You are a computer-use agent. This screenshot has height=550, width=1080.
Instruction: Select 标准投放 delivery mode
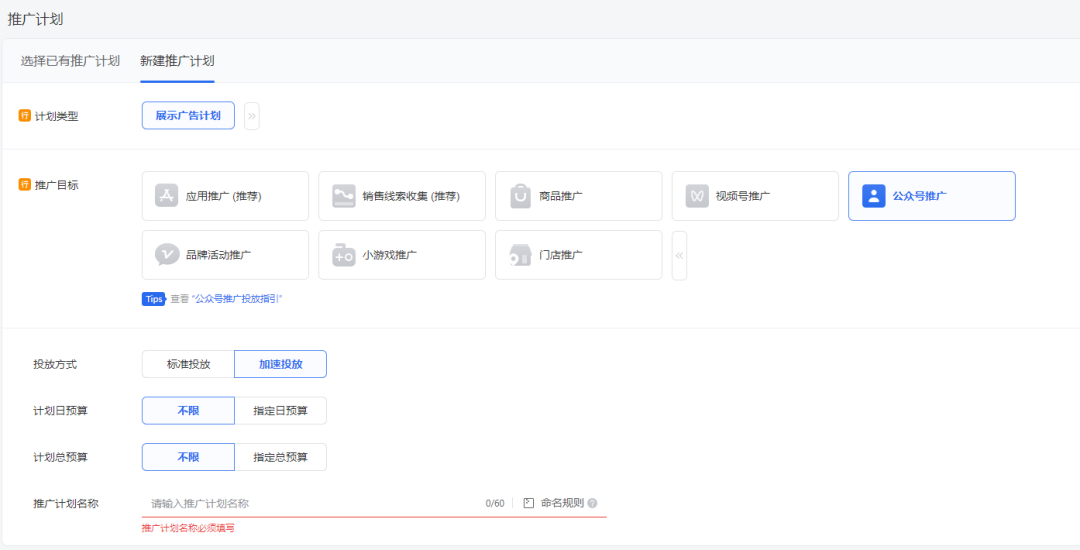[x=188, y=364]
